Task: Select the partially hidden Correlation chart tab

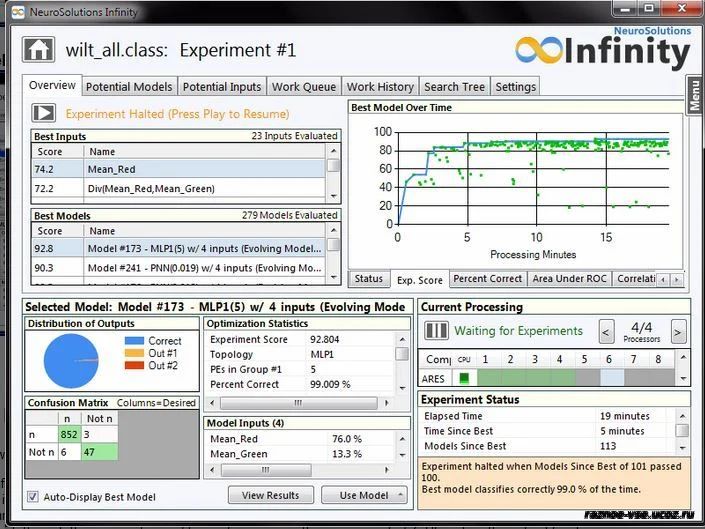Action: pyautogui.click(x=635, y=279)
